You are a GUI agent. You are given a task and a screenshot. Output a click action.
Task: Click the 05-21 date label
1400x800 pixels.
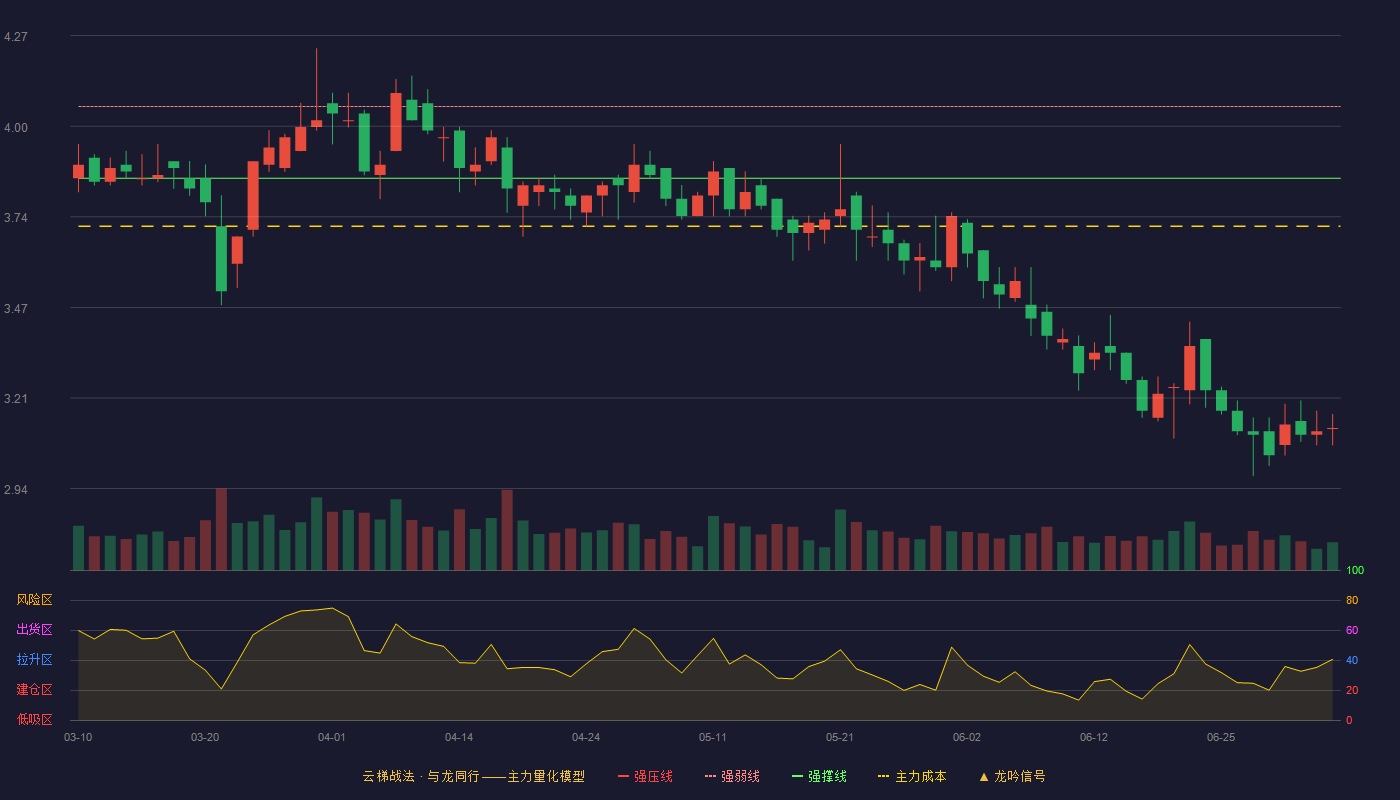(840, 737)
